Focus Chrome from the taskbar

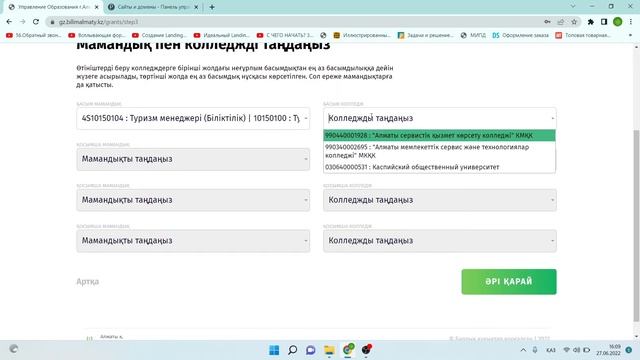coord(348,350)
